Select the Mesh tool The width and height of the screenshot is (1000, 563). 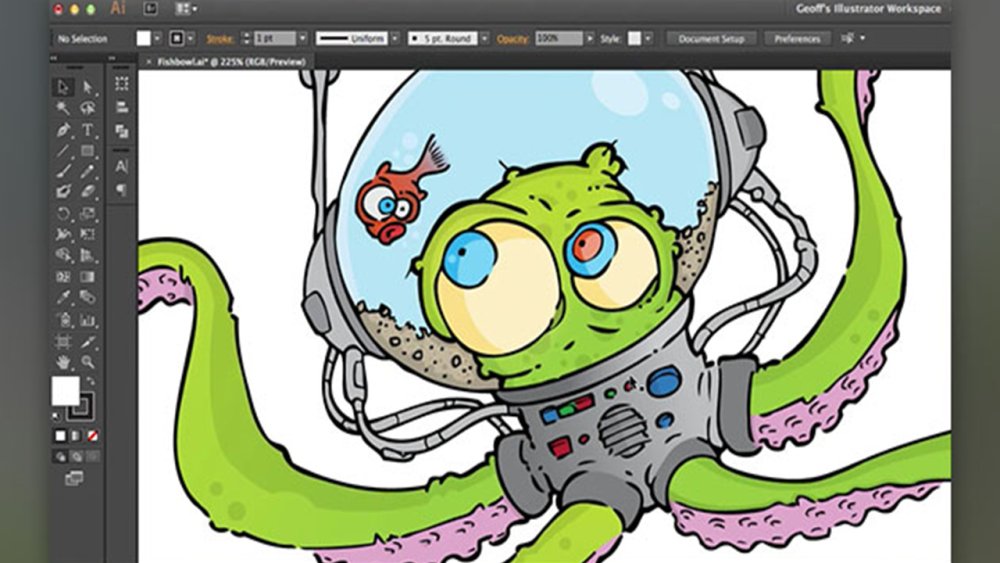(63, 277)
